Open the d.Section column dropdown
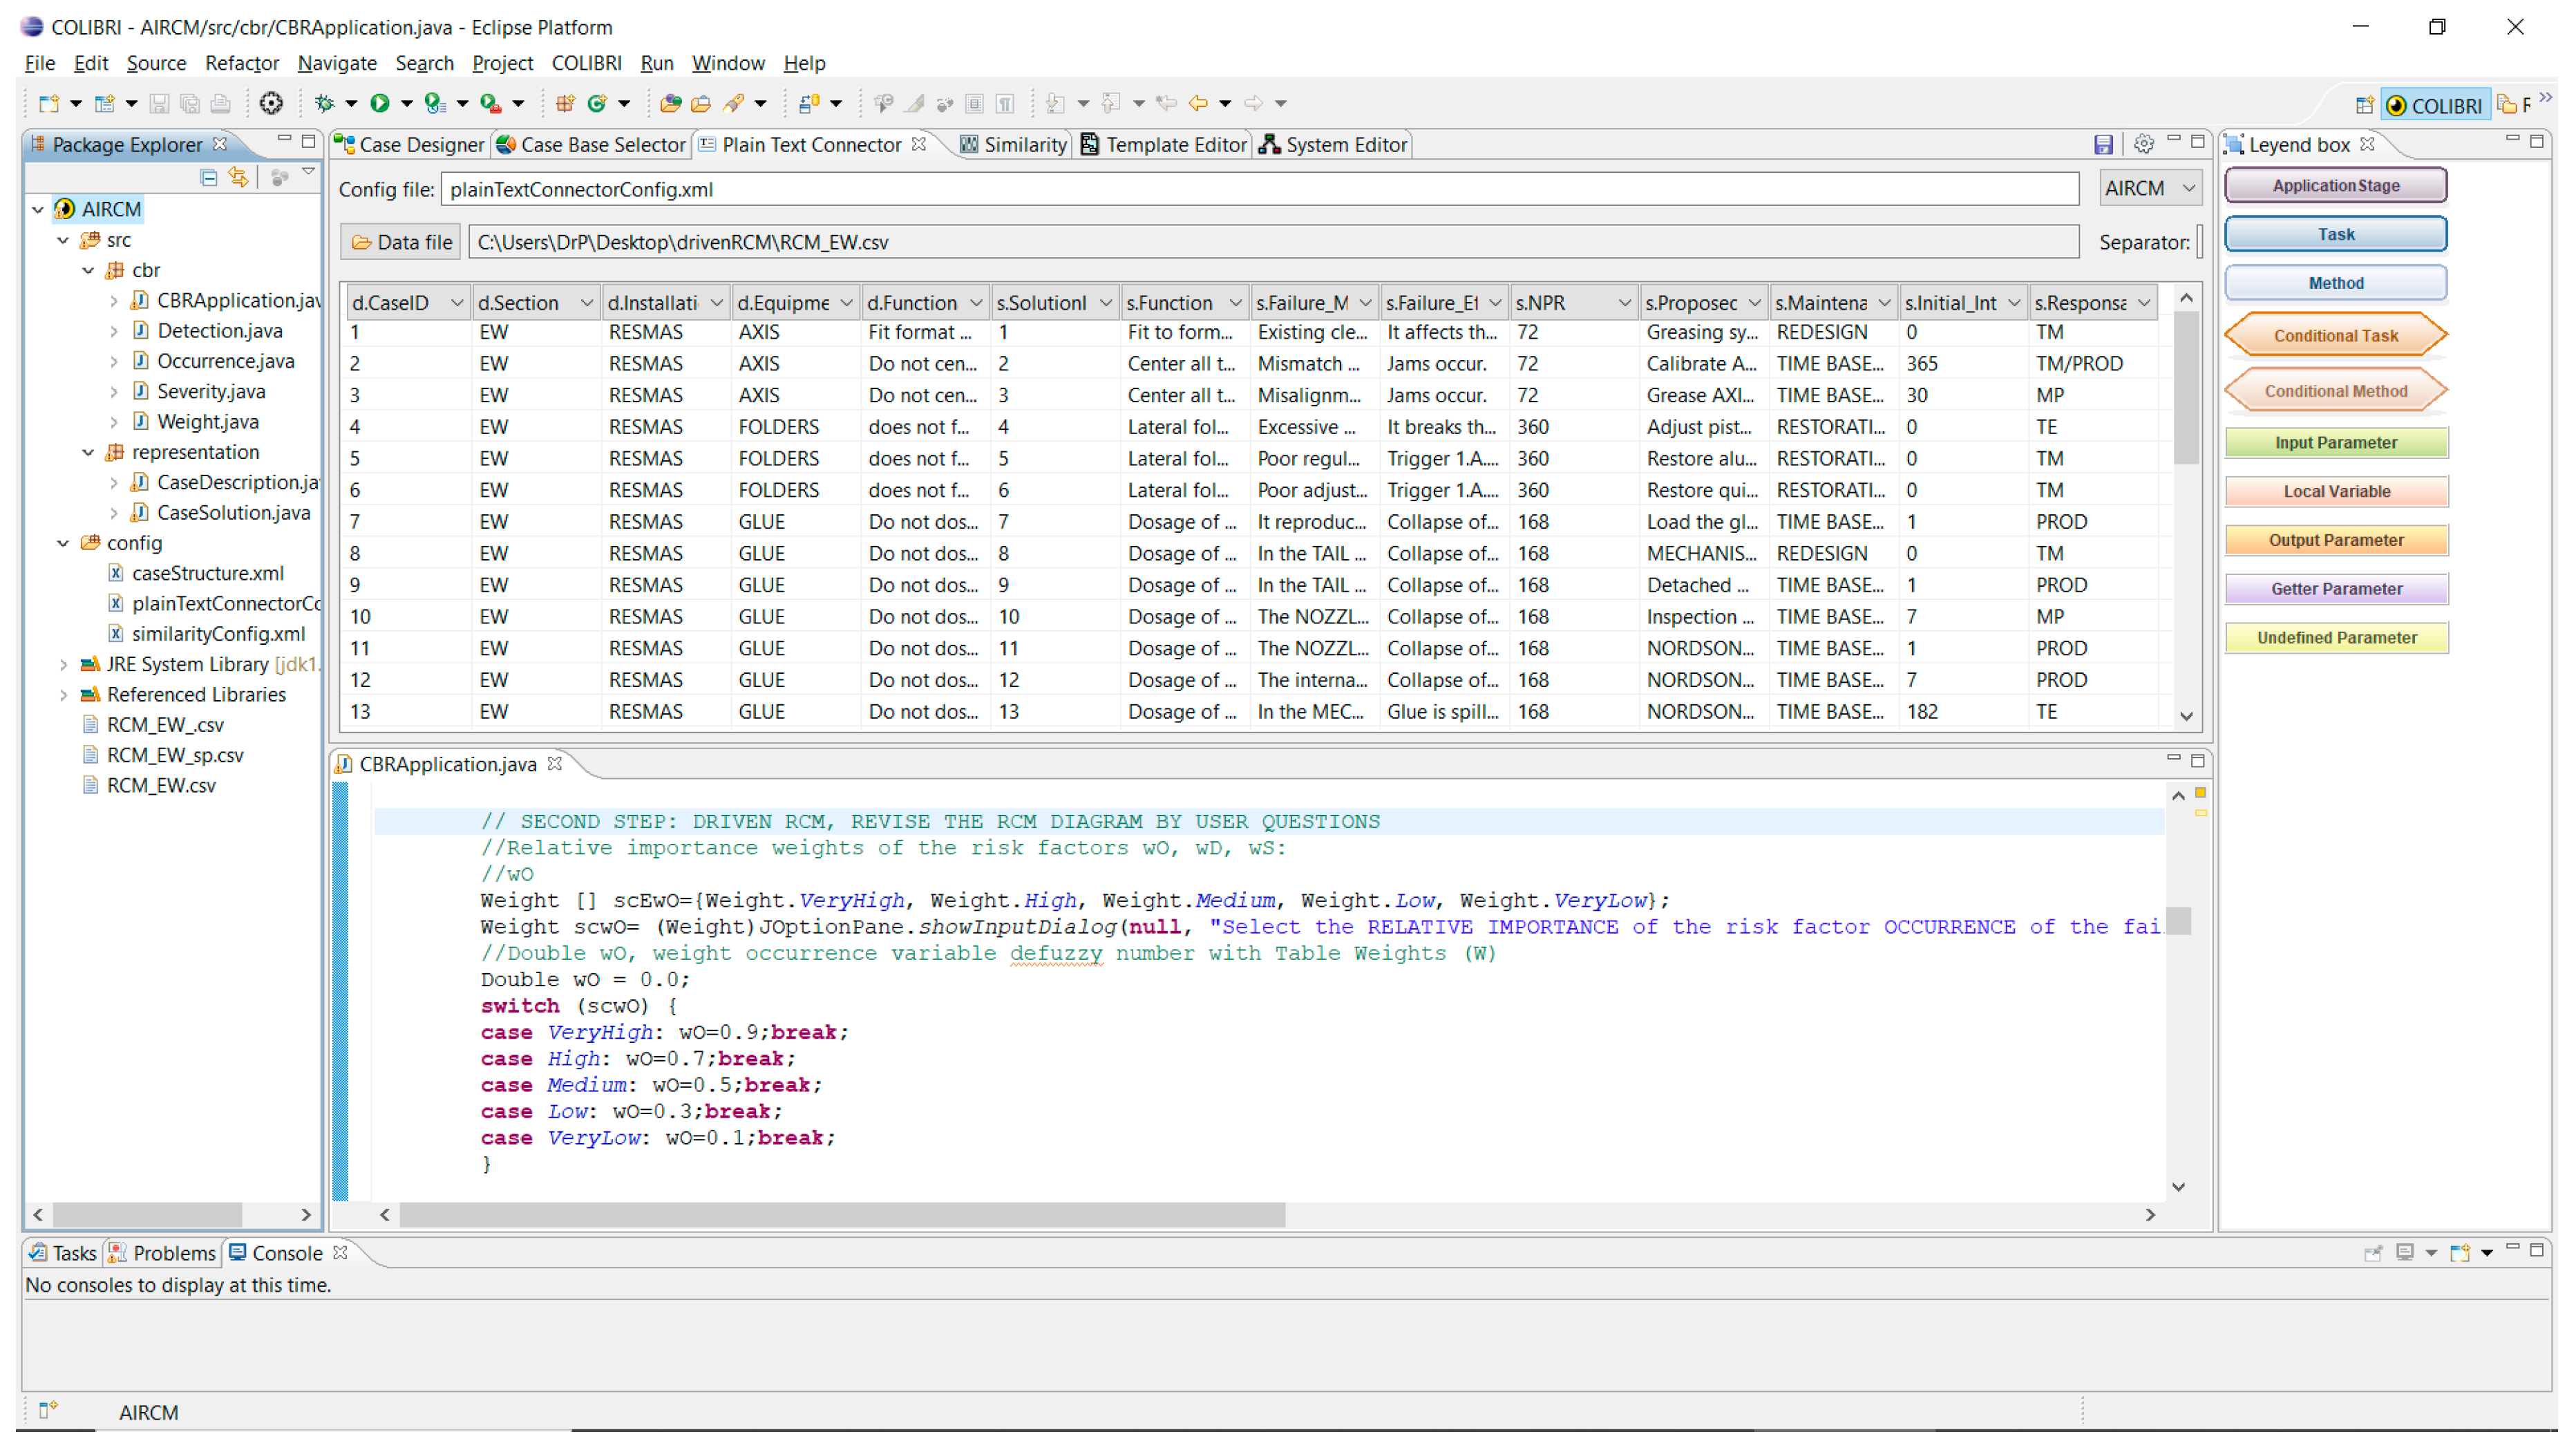This screenshot has height=1450, width=2576. click(586, 303)
